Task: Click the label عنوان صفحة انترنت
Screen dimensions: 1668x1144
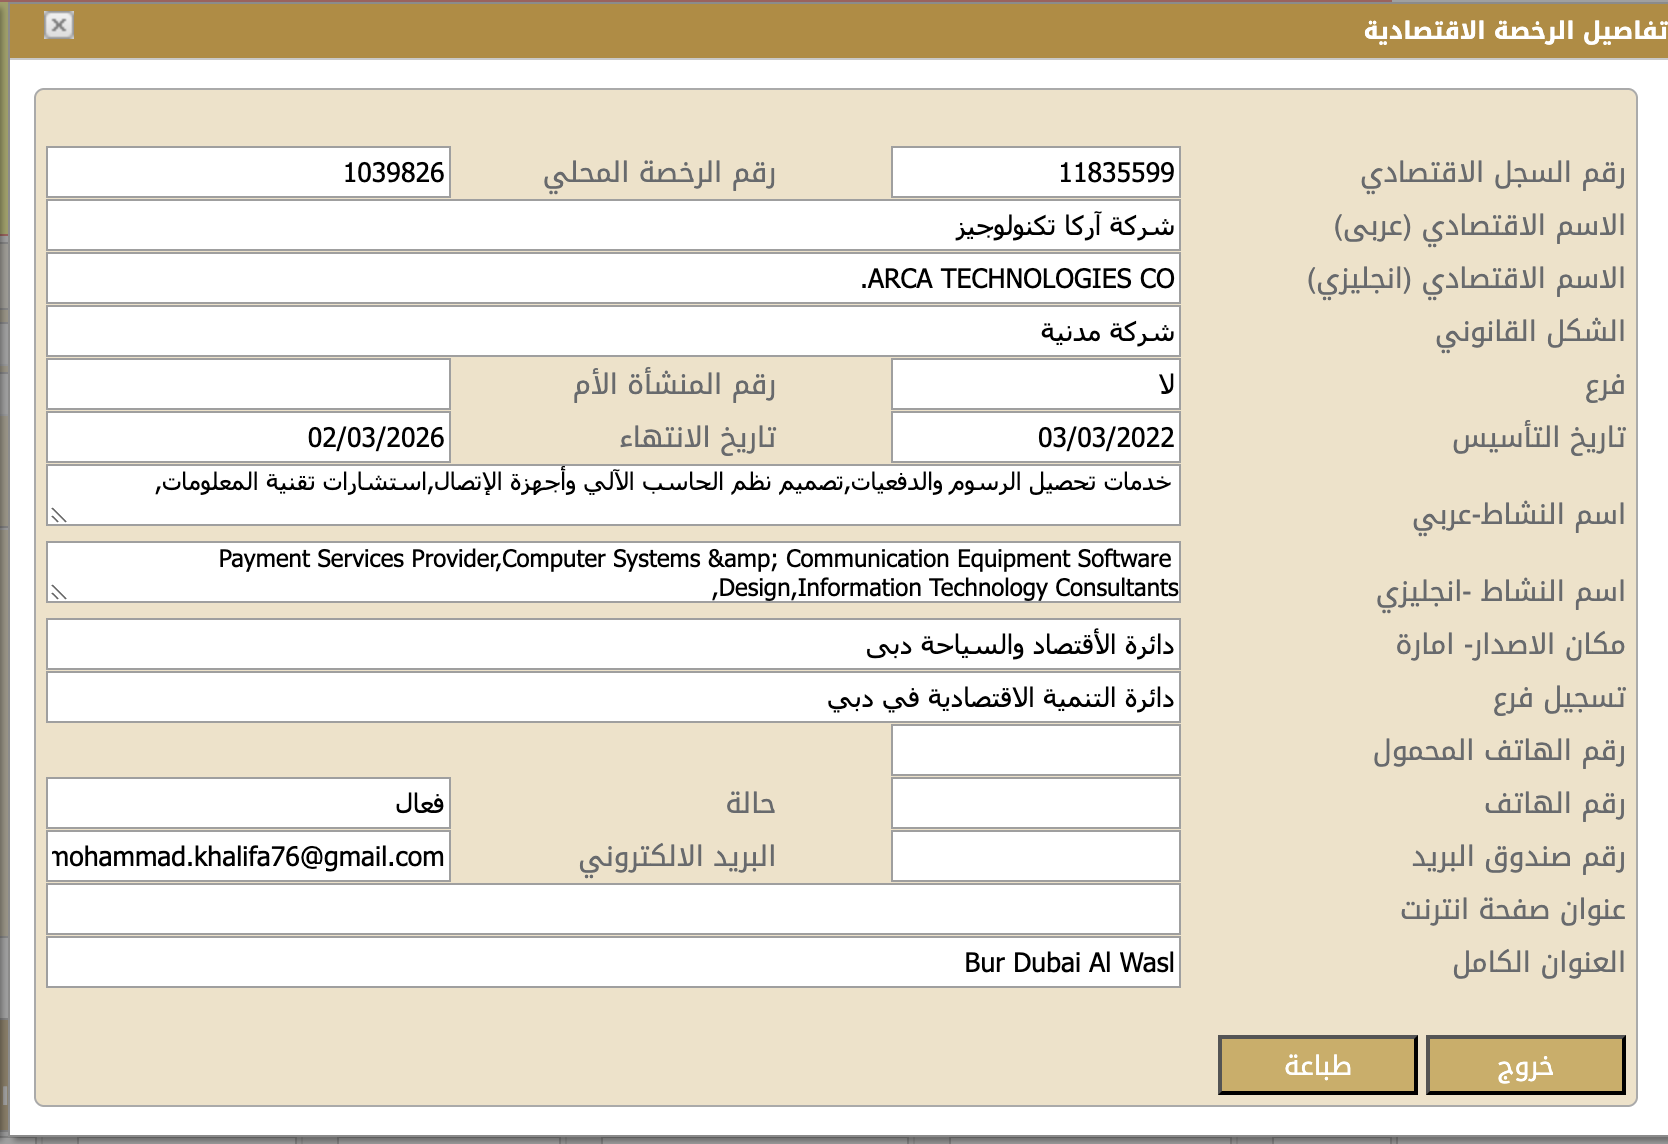Action: click(1513, 910)
